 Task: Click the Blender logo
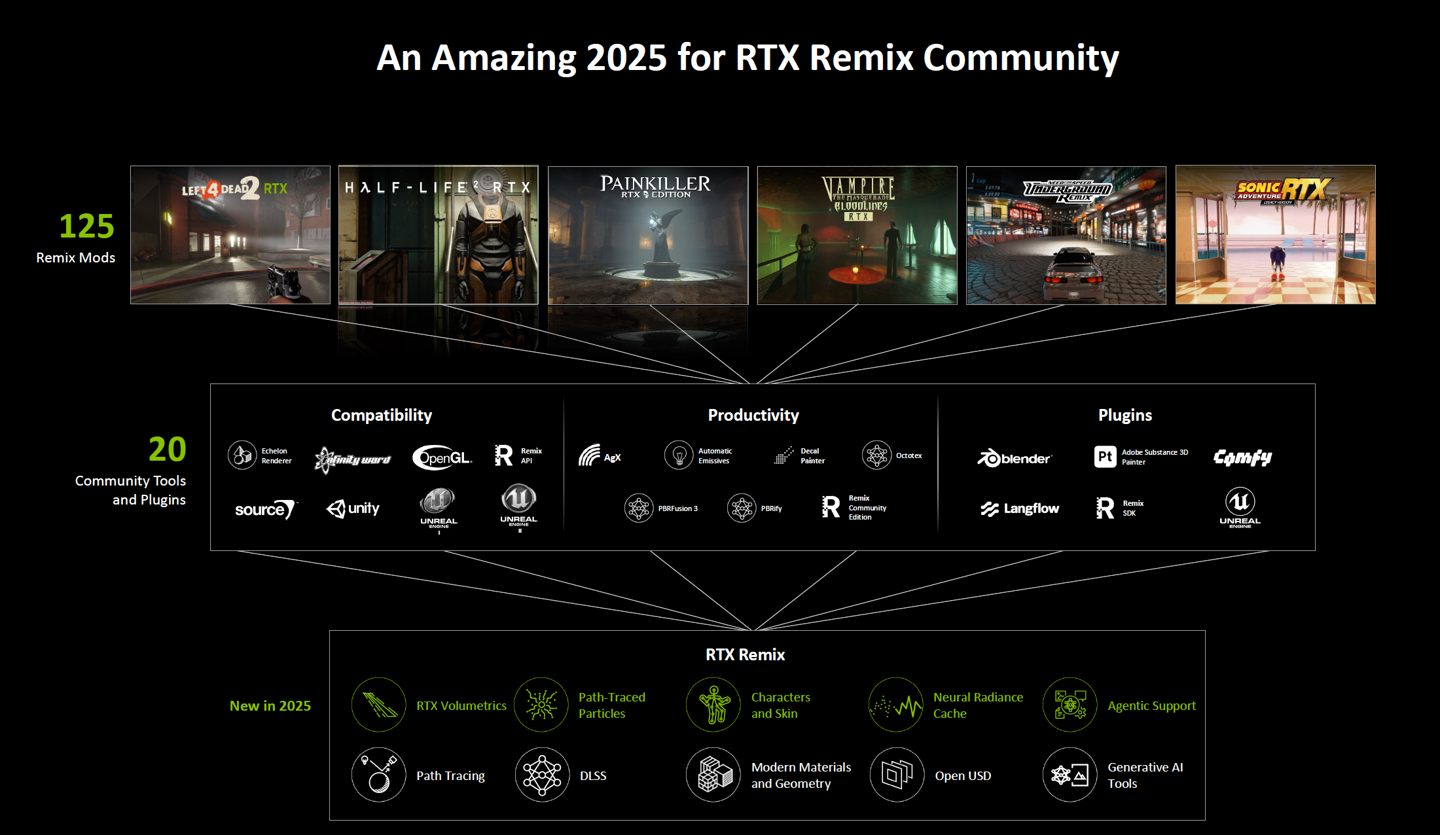tap(1014, 458)
